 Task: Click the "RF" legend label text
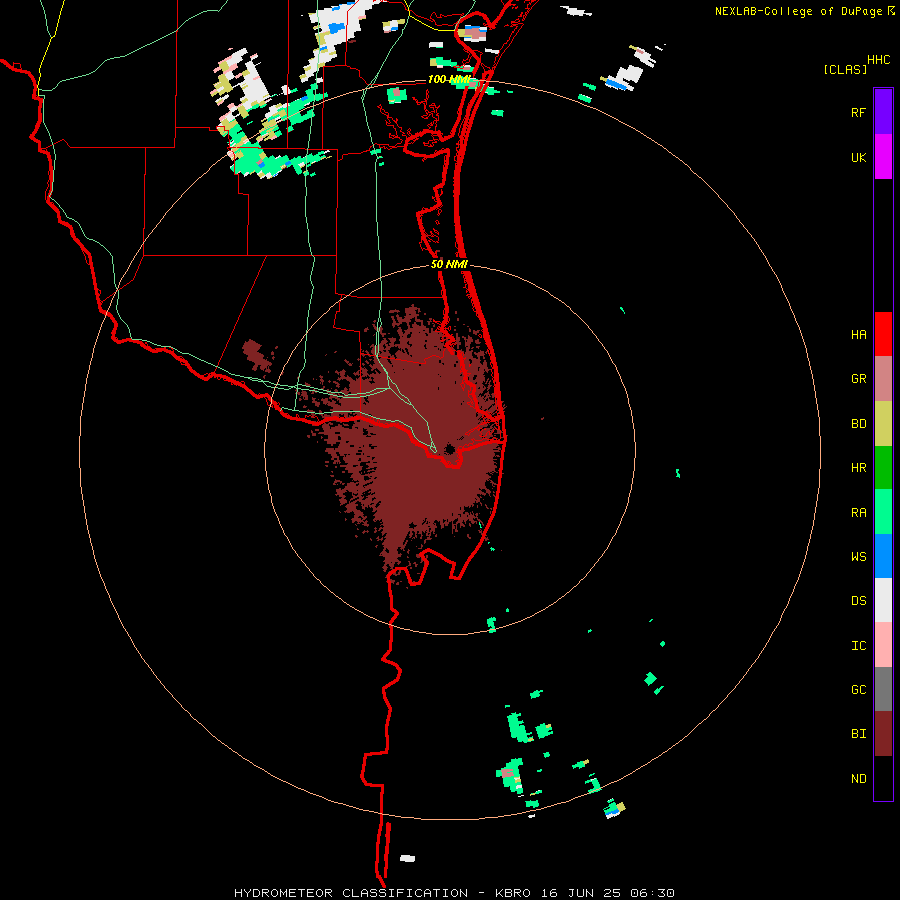pyautogui.click(x=858, y=112)
